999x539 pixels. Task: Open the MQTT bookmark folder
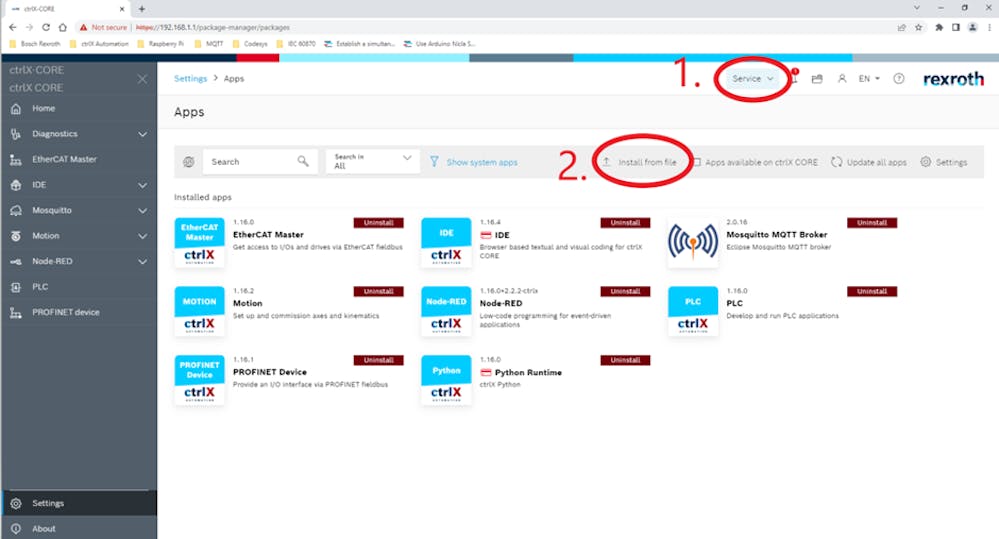click(209, 44)
